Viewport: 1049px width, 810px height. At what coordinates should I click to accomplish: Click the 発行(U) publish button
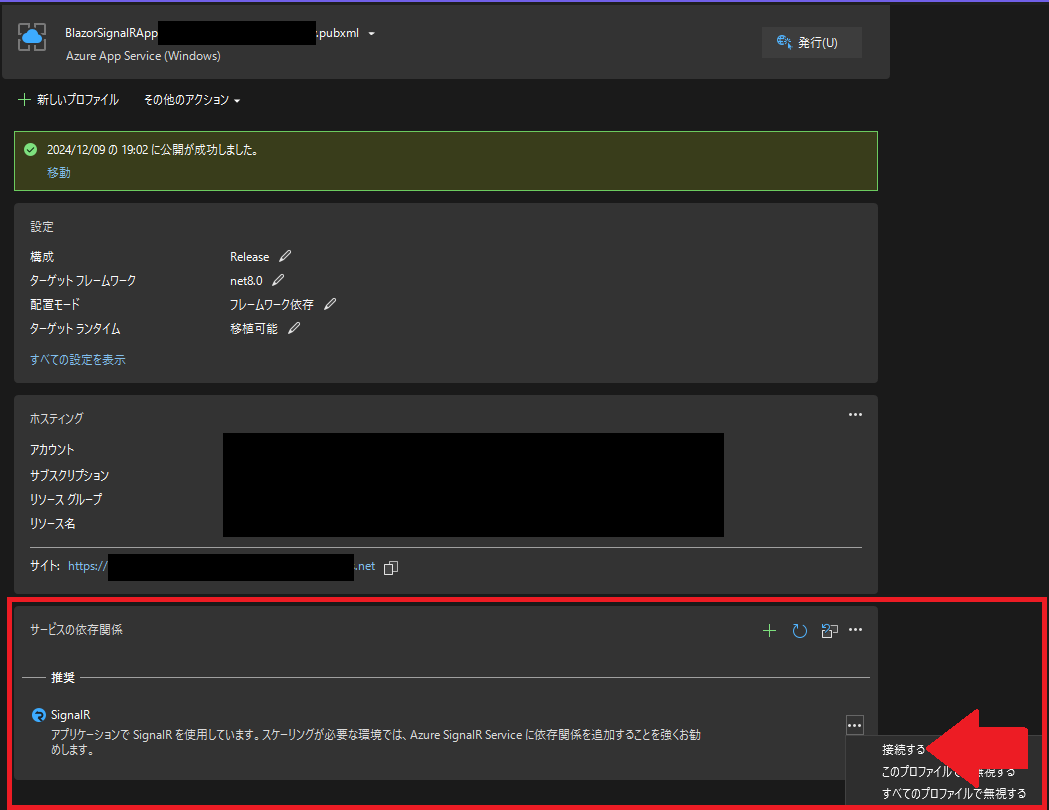tap(812, 43)
